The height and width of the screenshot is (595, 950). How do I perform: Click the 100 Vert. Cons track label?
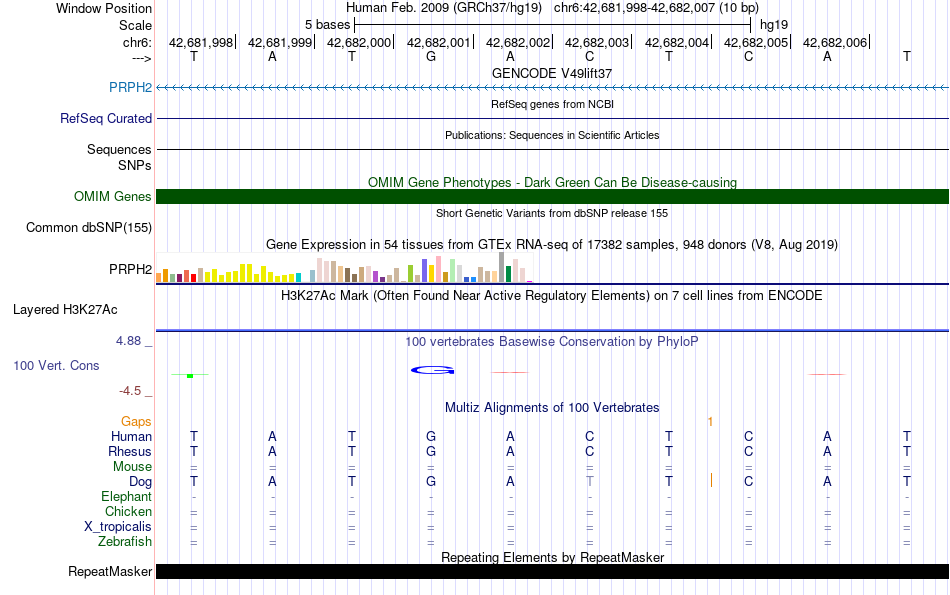(56, 366)
